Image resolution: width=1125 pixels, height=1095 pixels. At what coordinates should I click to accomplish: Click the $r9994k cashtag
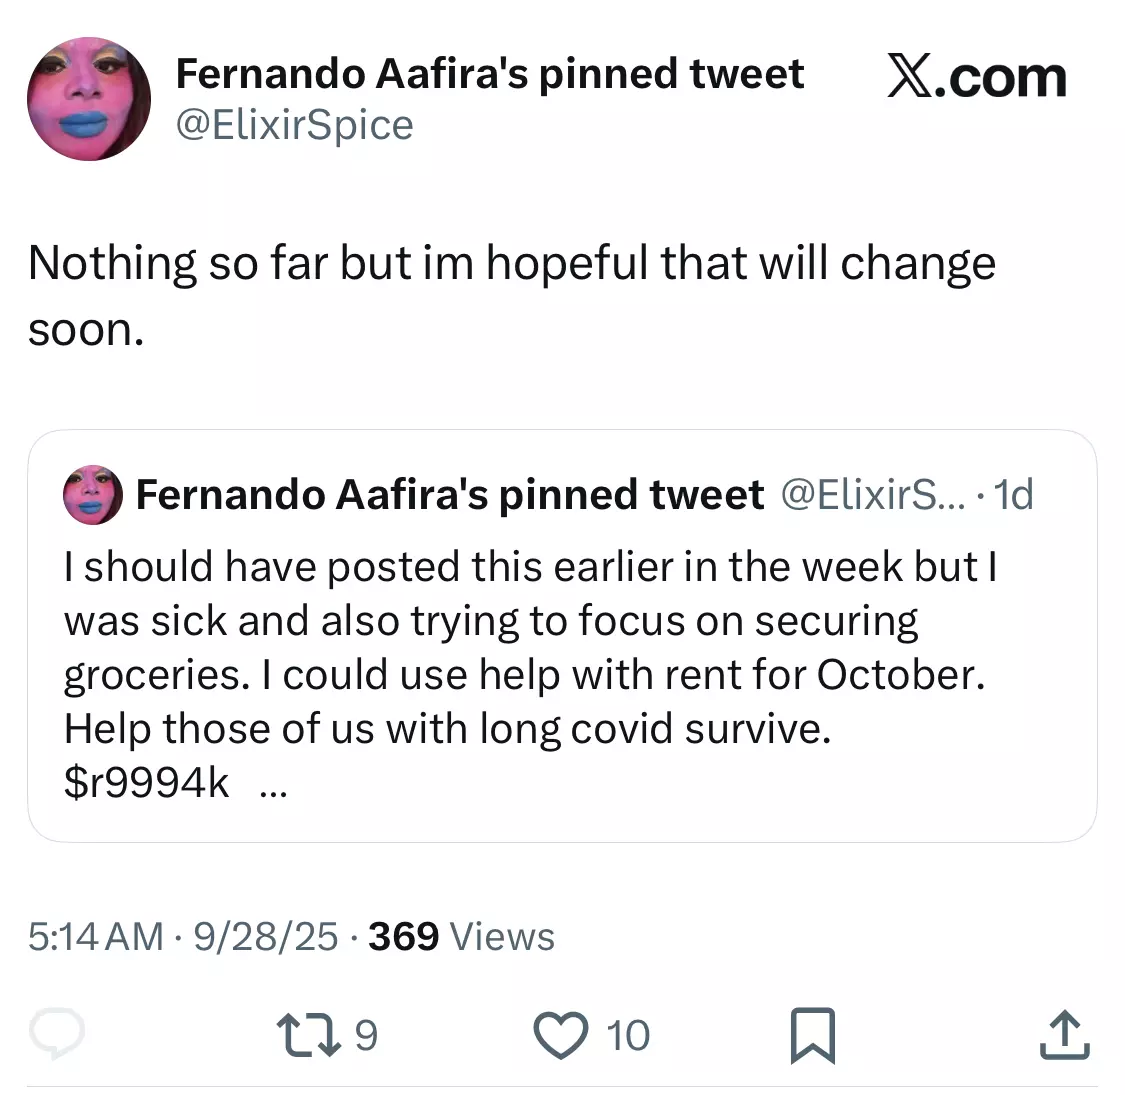click(146, 782)
